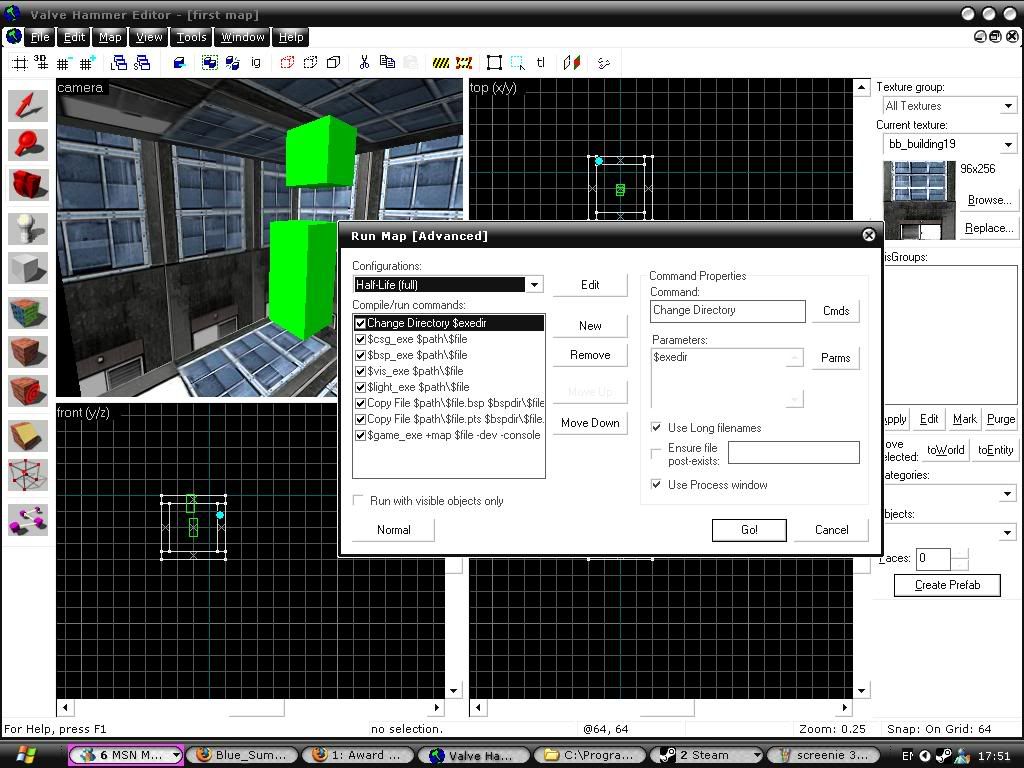The image size is (1024, 768).
Task: Enable Ensure file post-exists checkbox
Action: coord(656,453)
